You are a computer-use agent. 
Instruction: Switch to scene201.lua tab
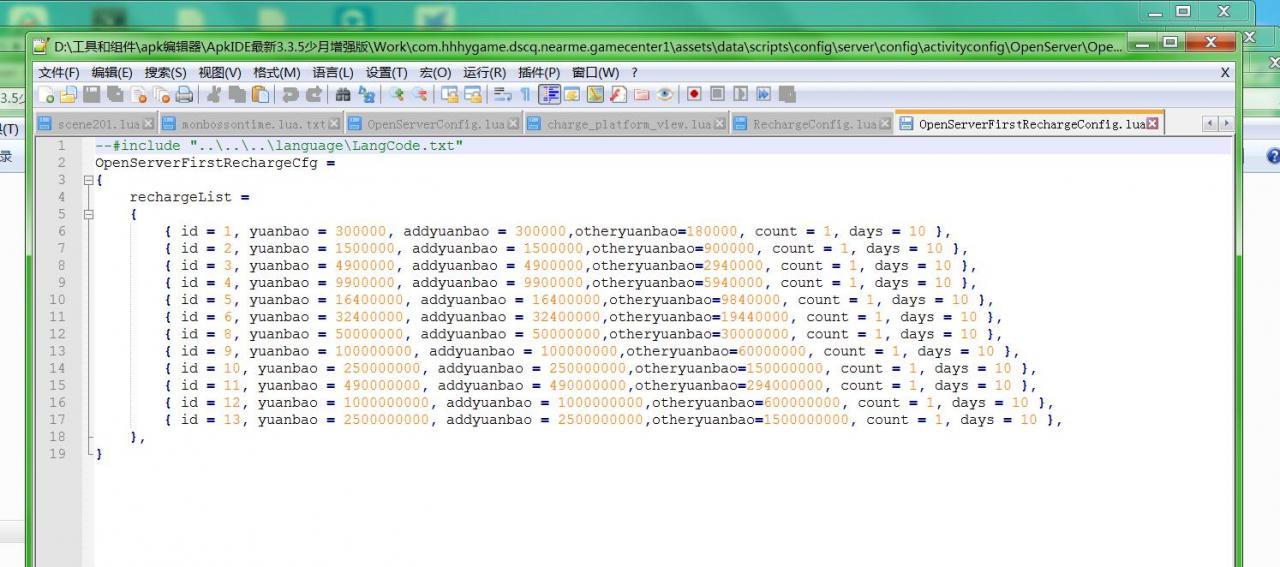[x=98, y=124]
